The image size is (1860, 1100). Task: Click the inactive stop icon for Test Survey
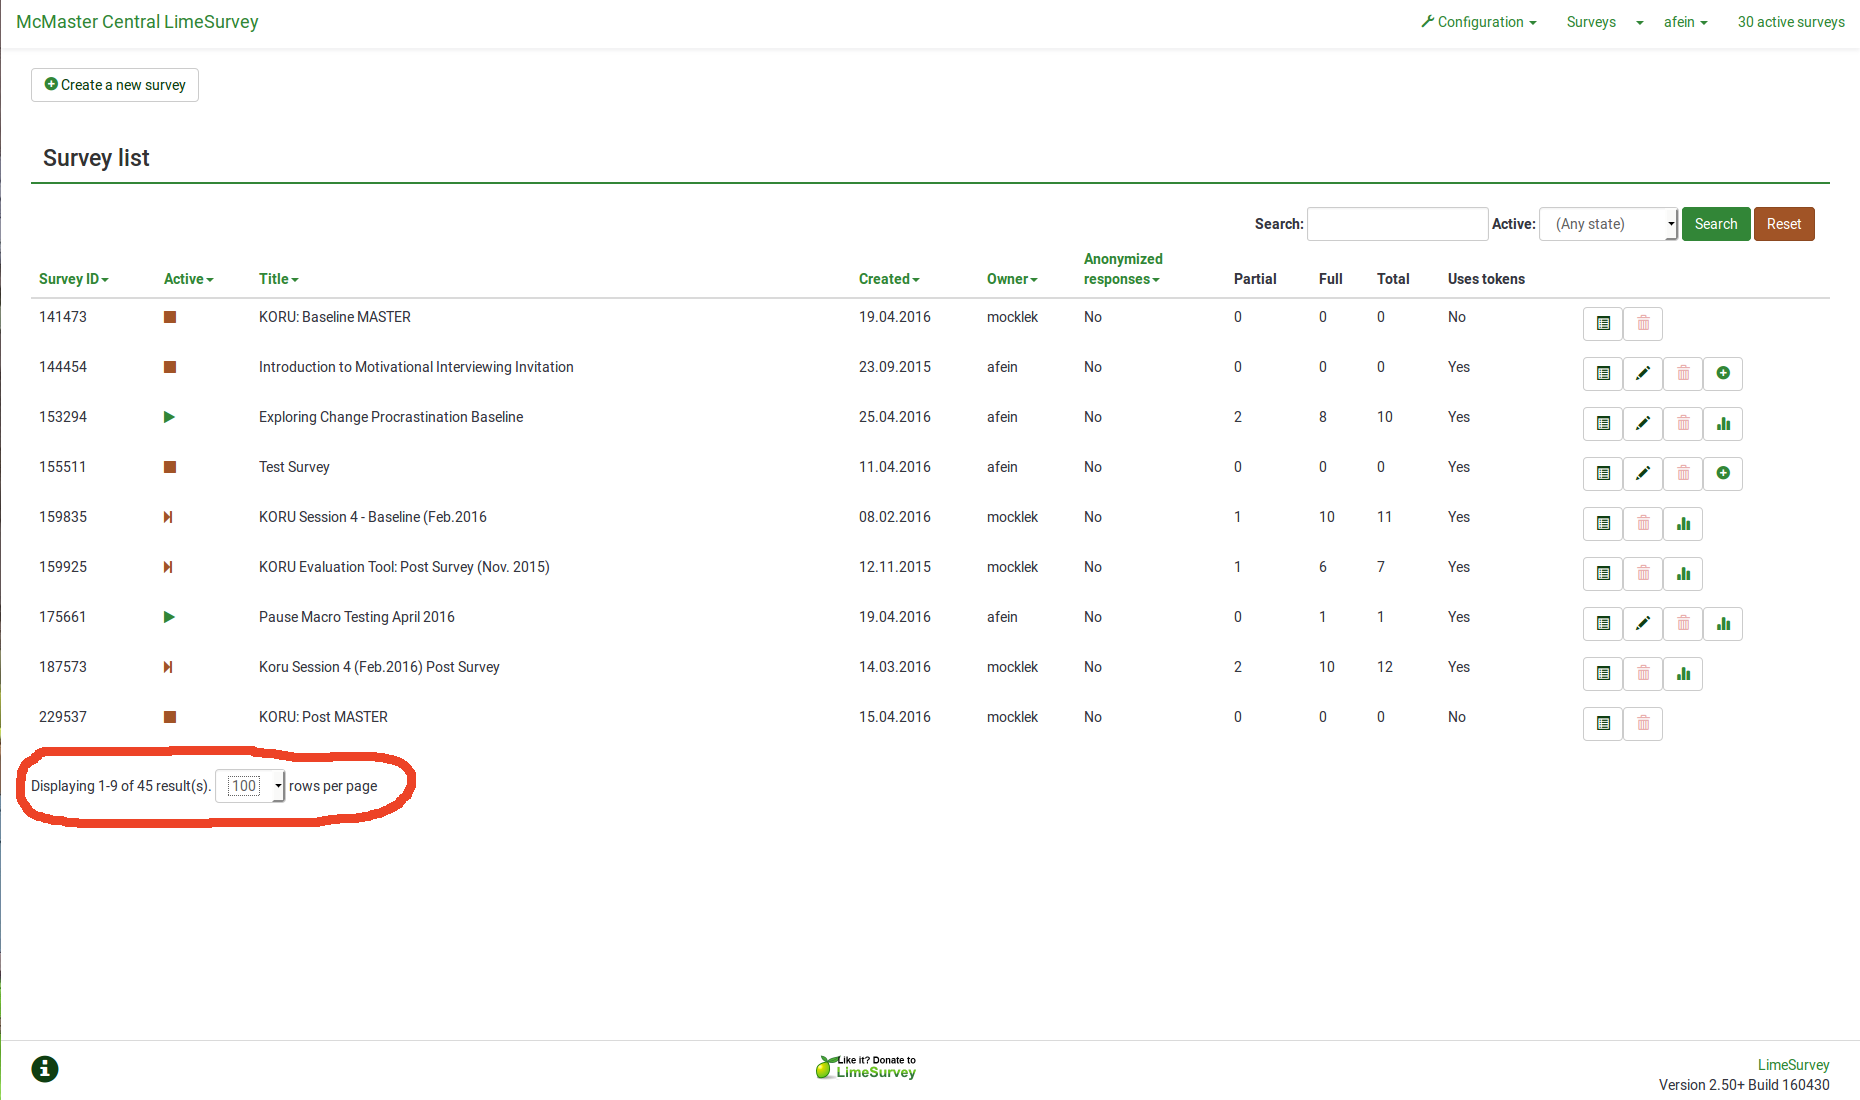coord(170,467)
